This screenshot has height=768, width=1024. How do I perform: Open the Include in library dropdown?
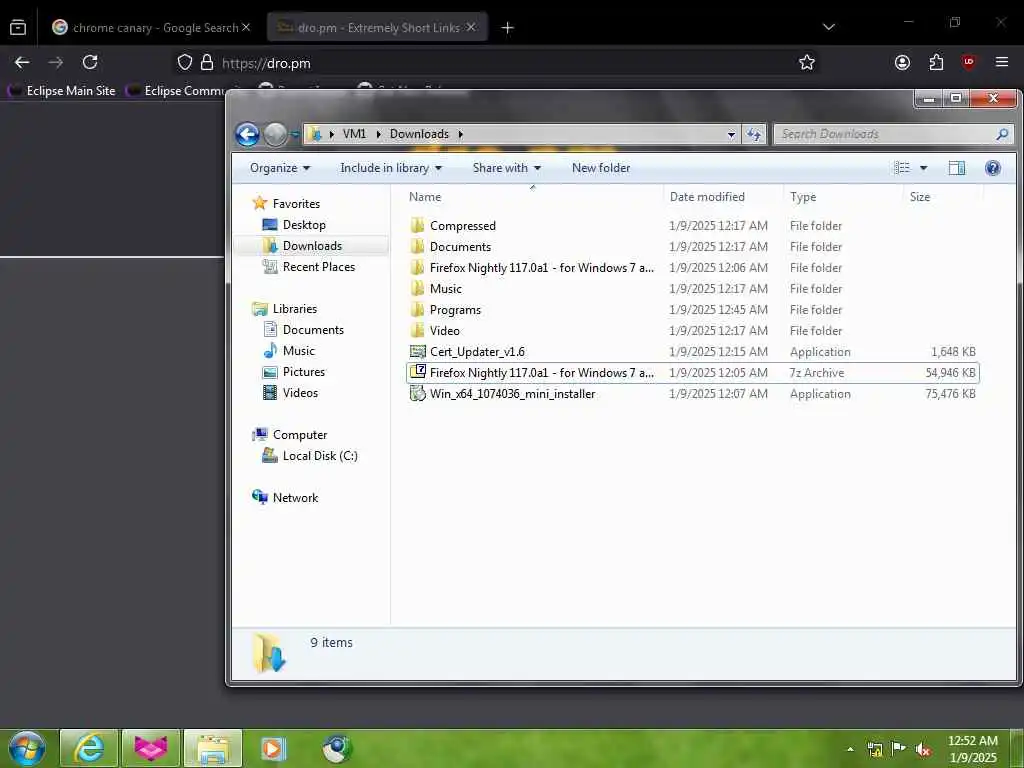pos(391,168)
